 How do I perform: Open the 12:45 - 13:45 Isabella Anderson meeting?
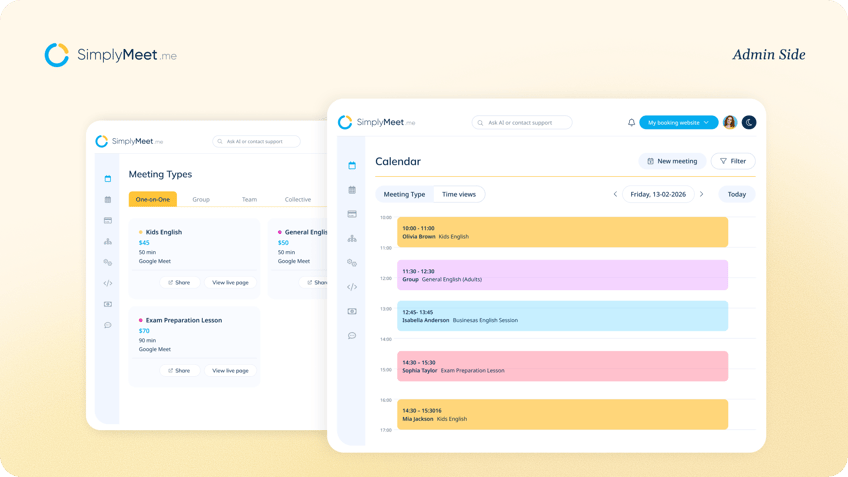[562, 316]
